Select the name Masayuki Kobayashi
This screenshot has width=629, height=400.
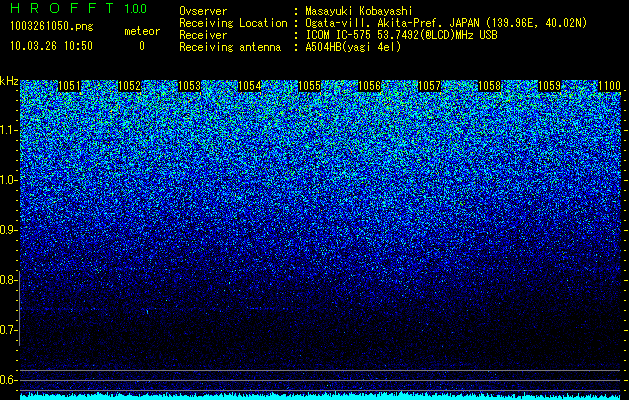(x=359, y=11)
